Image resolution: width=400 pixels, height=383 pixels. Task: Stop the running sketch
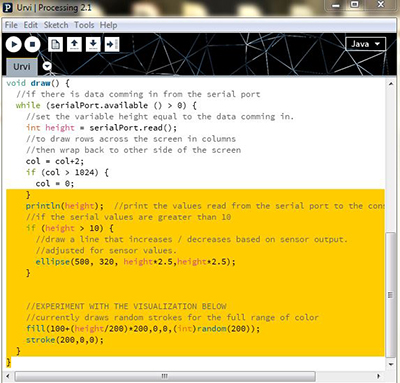point(32,44)
